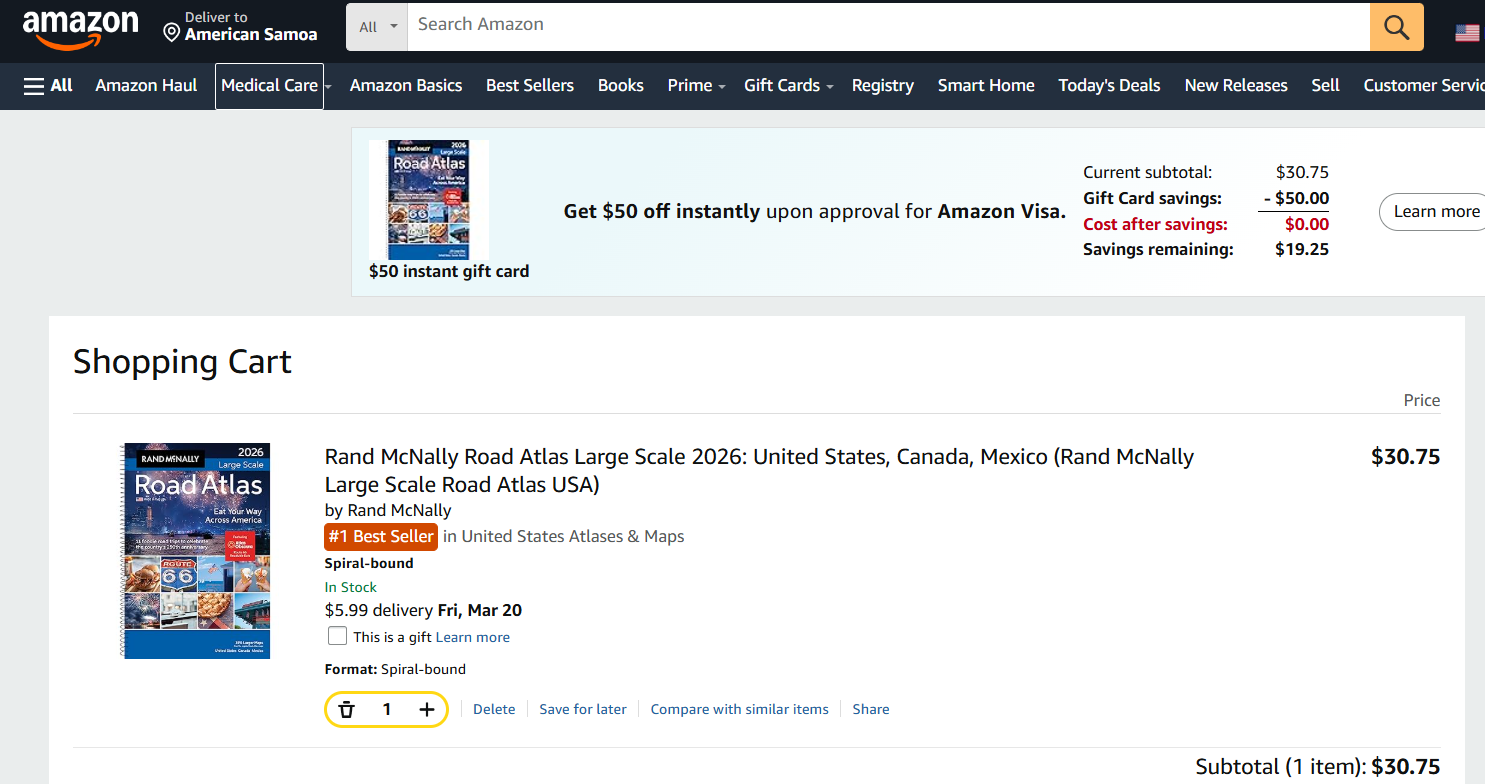Click the #1 Best Seller badge
The width and height of the screenshot is (1485, 784).
click(x=381, y=537)
